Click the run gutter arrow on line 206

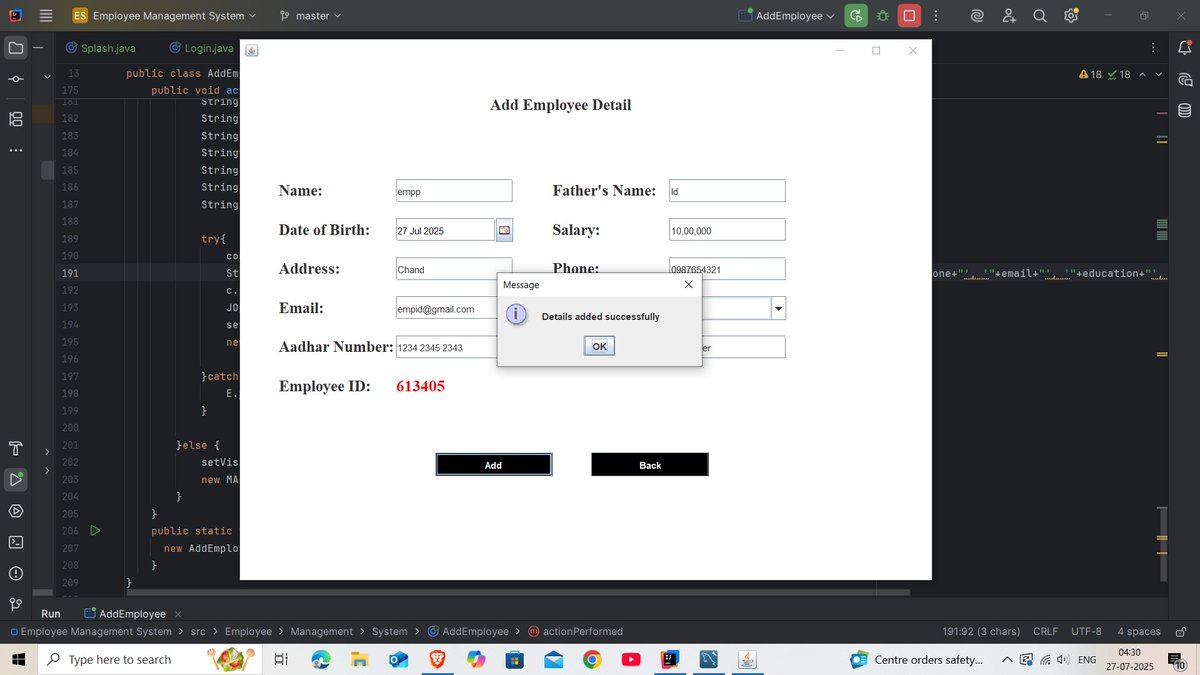95,531
